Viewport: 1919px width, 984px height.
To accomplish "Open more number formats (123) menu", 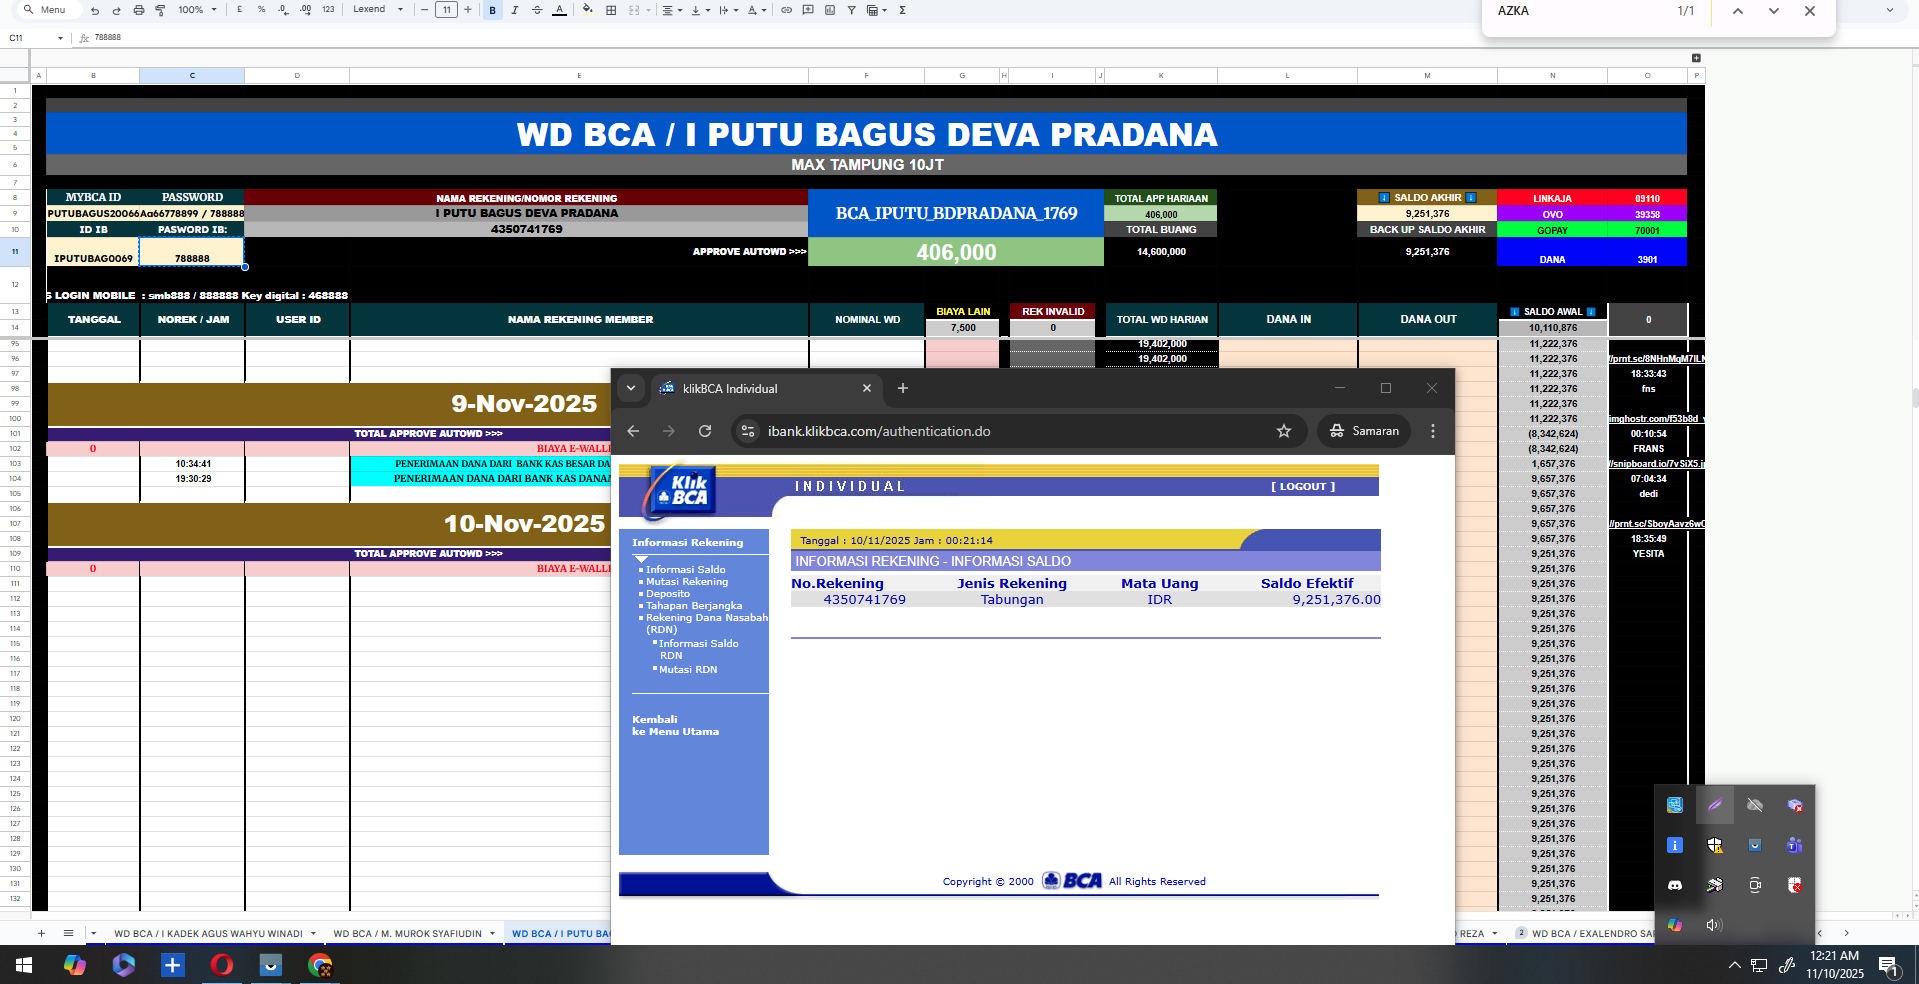I will 328,10.
